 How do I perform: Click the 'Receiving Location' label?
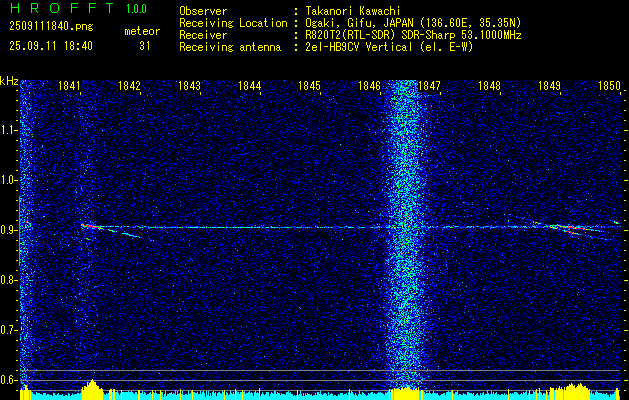point(233,23)
